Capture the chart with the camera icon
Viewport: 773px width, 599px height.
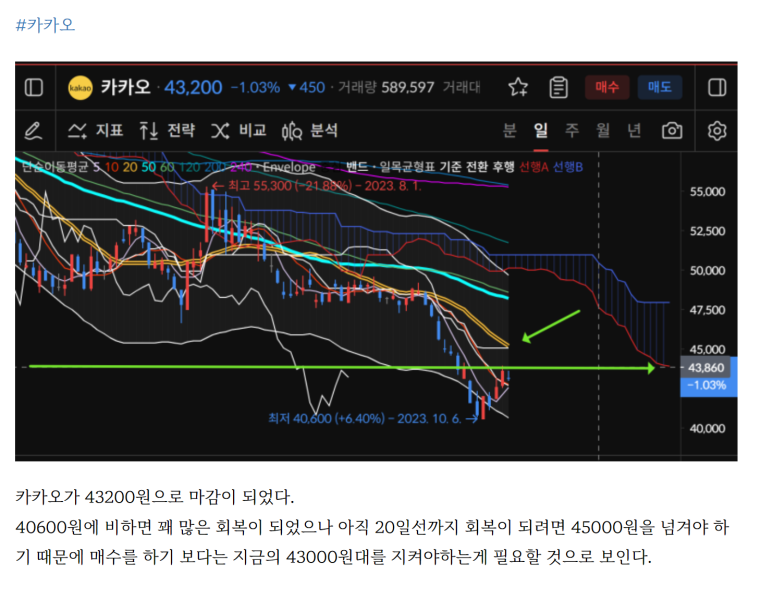672,131
